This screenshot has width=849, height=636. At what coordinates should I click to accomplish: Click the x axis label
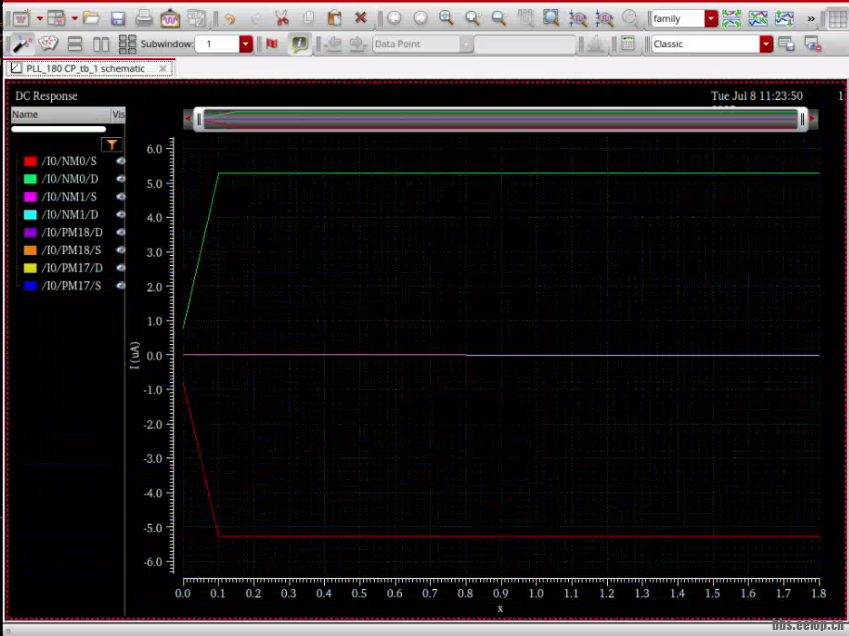pos(500,608)
